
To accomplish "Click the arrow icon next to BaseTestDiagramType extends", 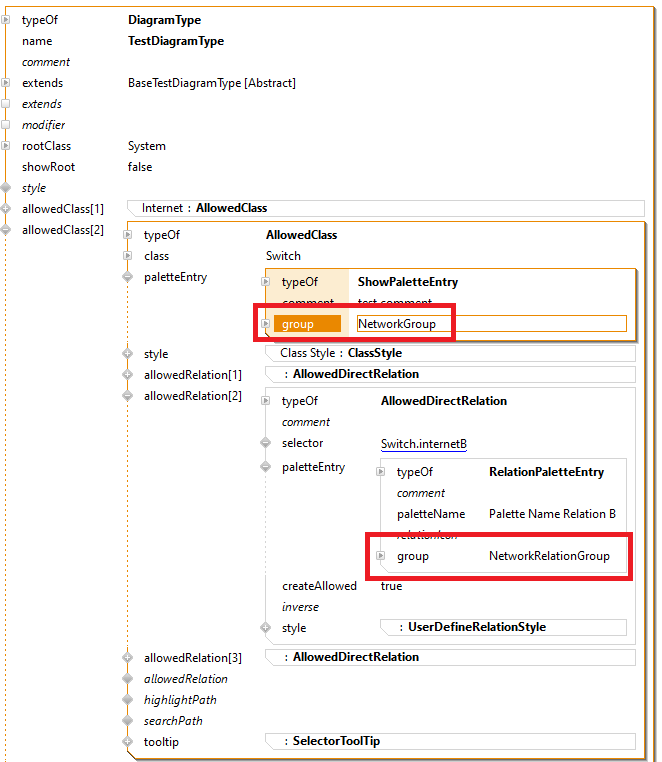I will 6,83.
